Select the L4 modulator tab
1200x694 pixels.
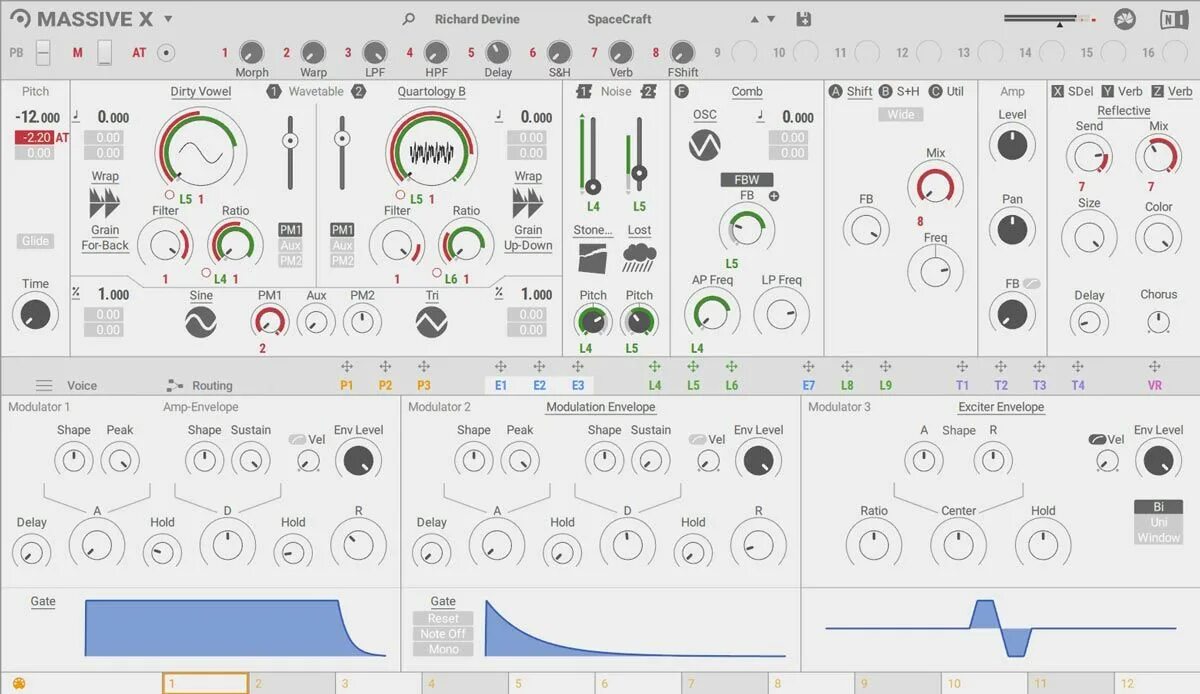[655, 385]
